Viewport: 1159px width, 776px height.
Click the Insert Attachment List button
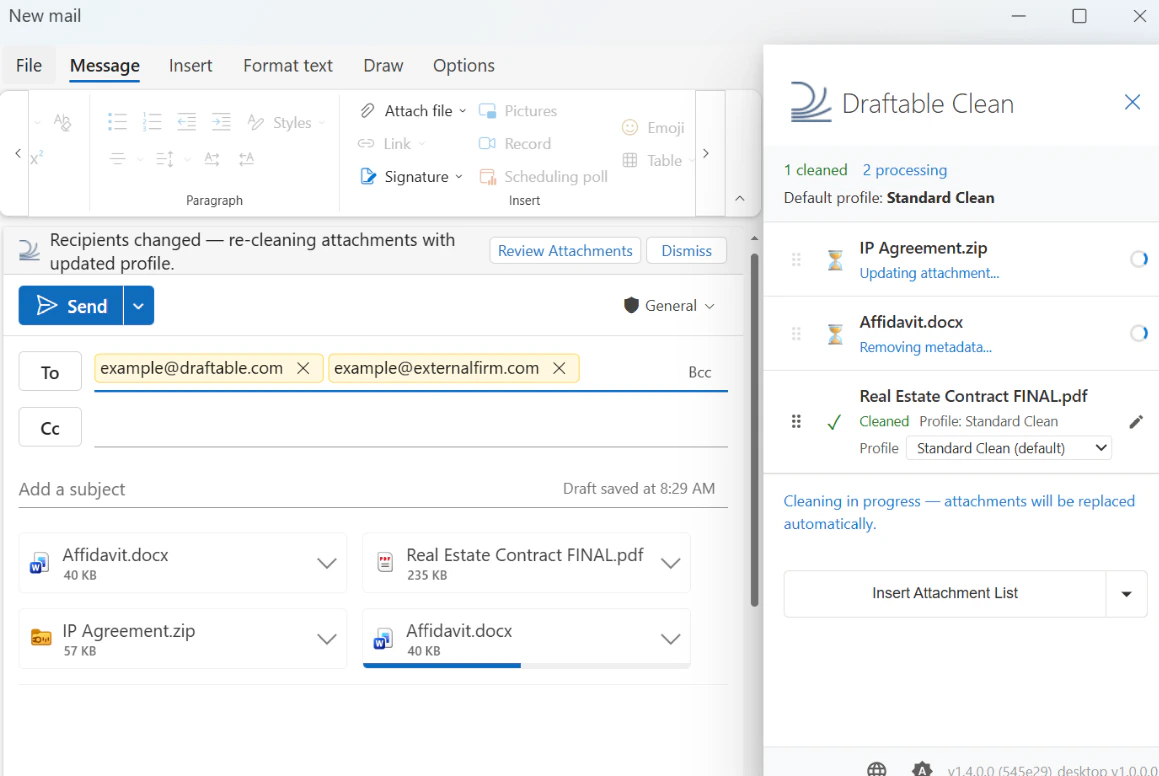click(x=945, y=593)
